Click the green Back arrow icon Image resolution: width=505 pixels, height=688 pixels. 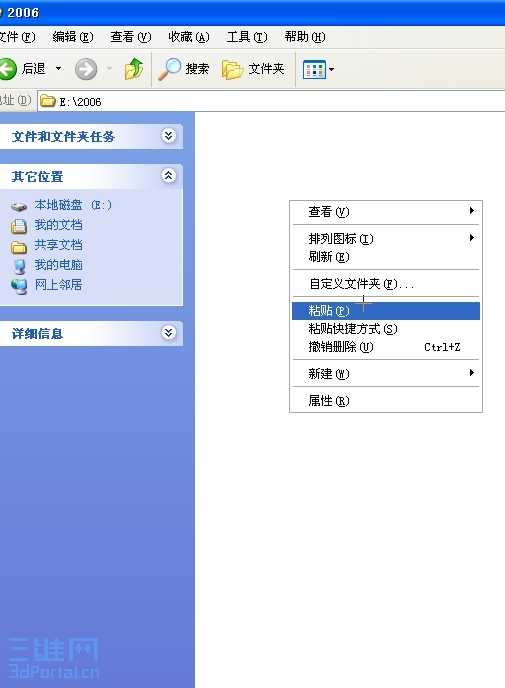coord(7,69)
